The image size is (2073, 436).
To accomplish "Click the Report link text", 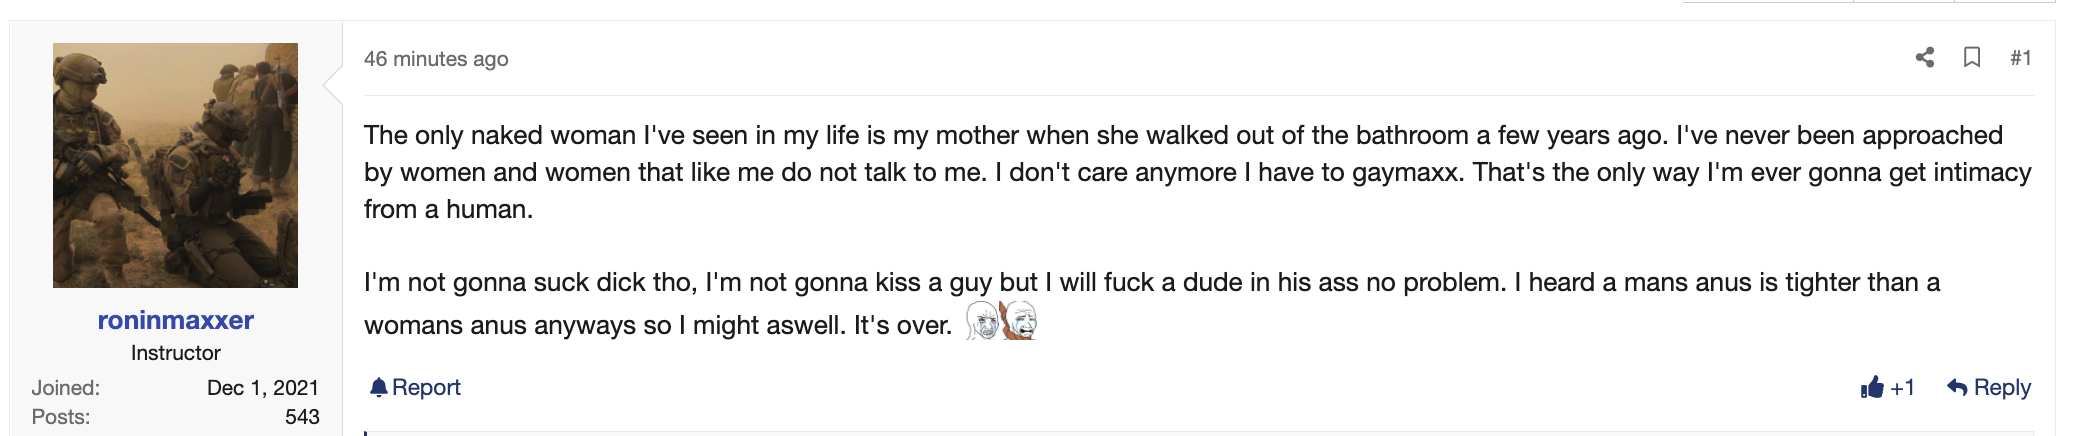I will click(x=426, y=387).
